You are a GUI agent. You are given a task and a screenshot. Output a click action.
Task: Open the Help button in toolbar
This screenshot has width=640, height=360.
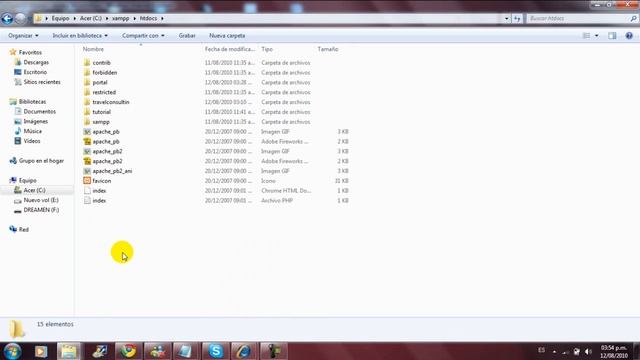(629, 36)
